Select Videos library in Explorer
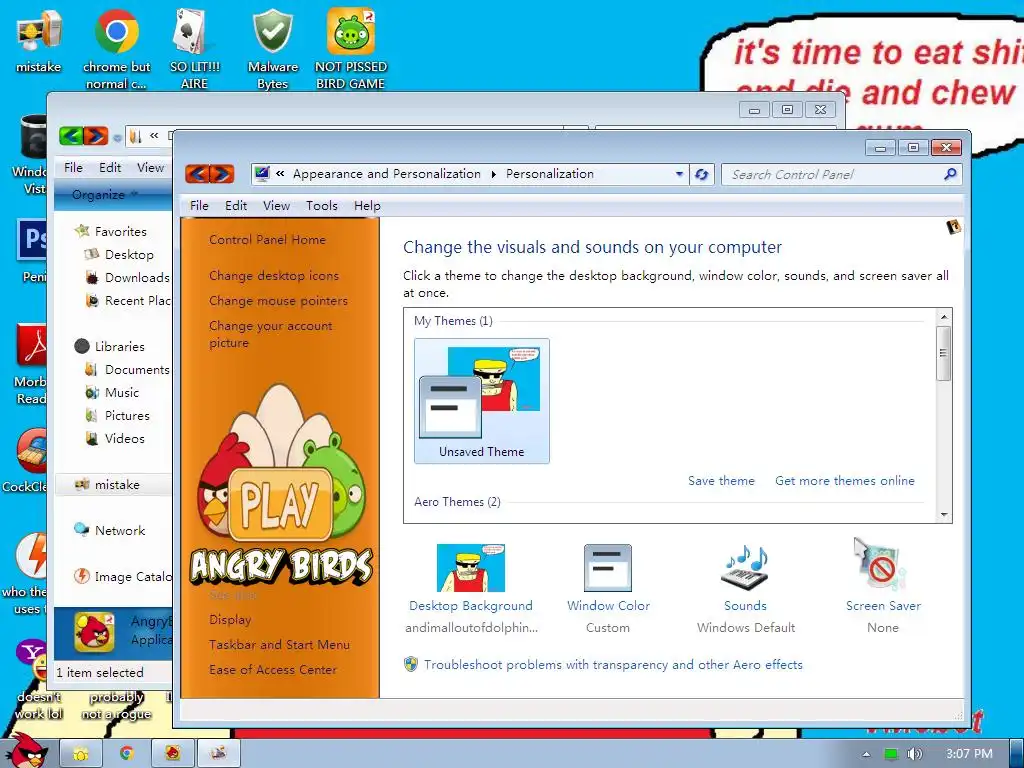This screenshot has height=768, width=1024. pos(115,439)
